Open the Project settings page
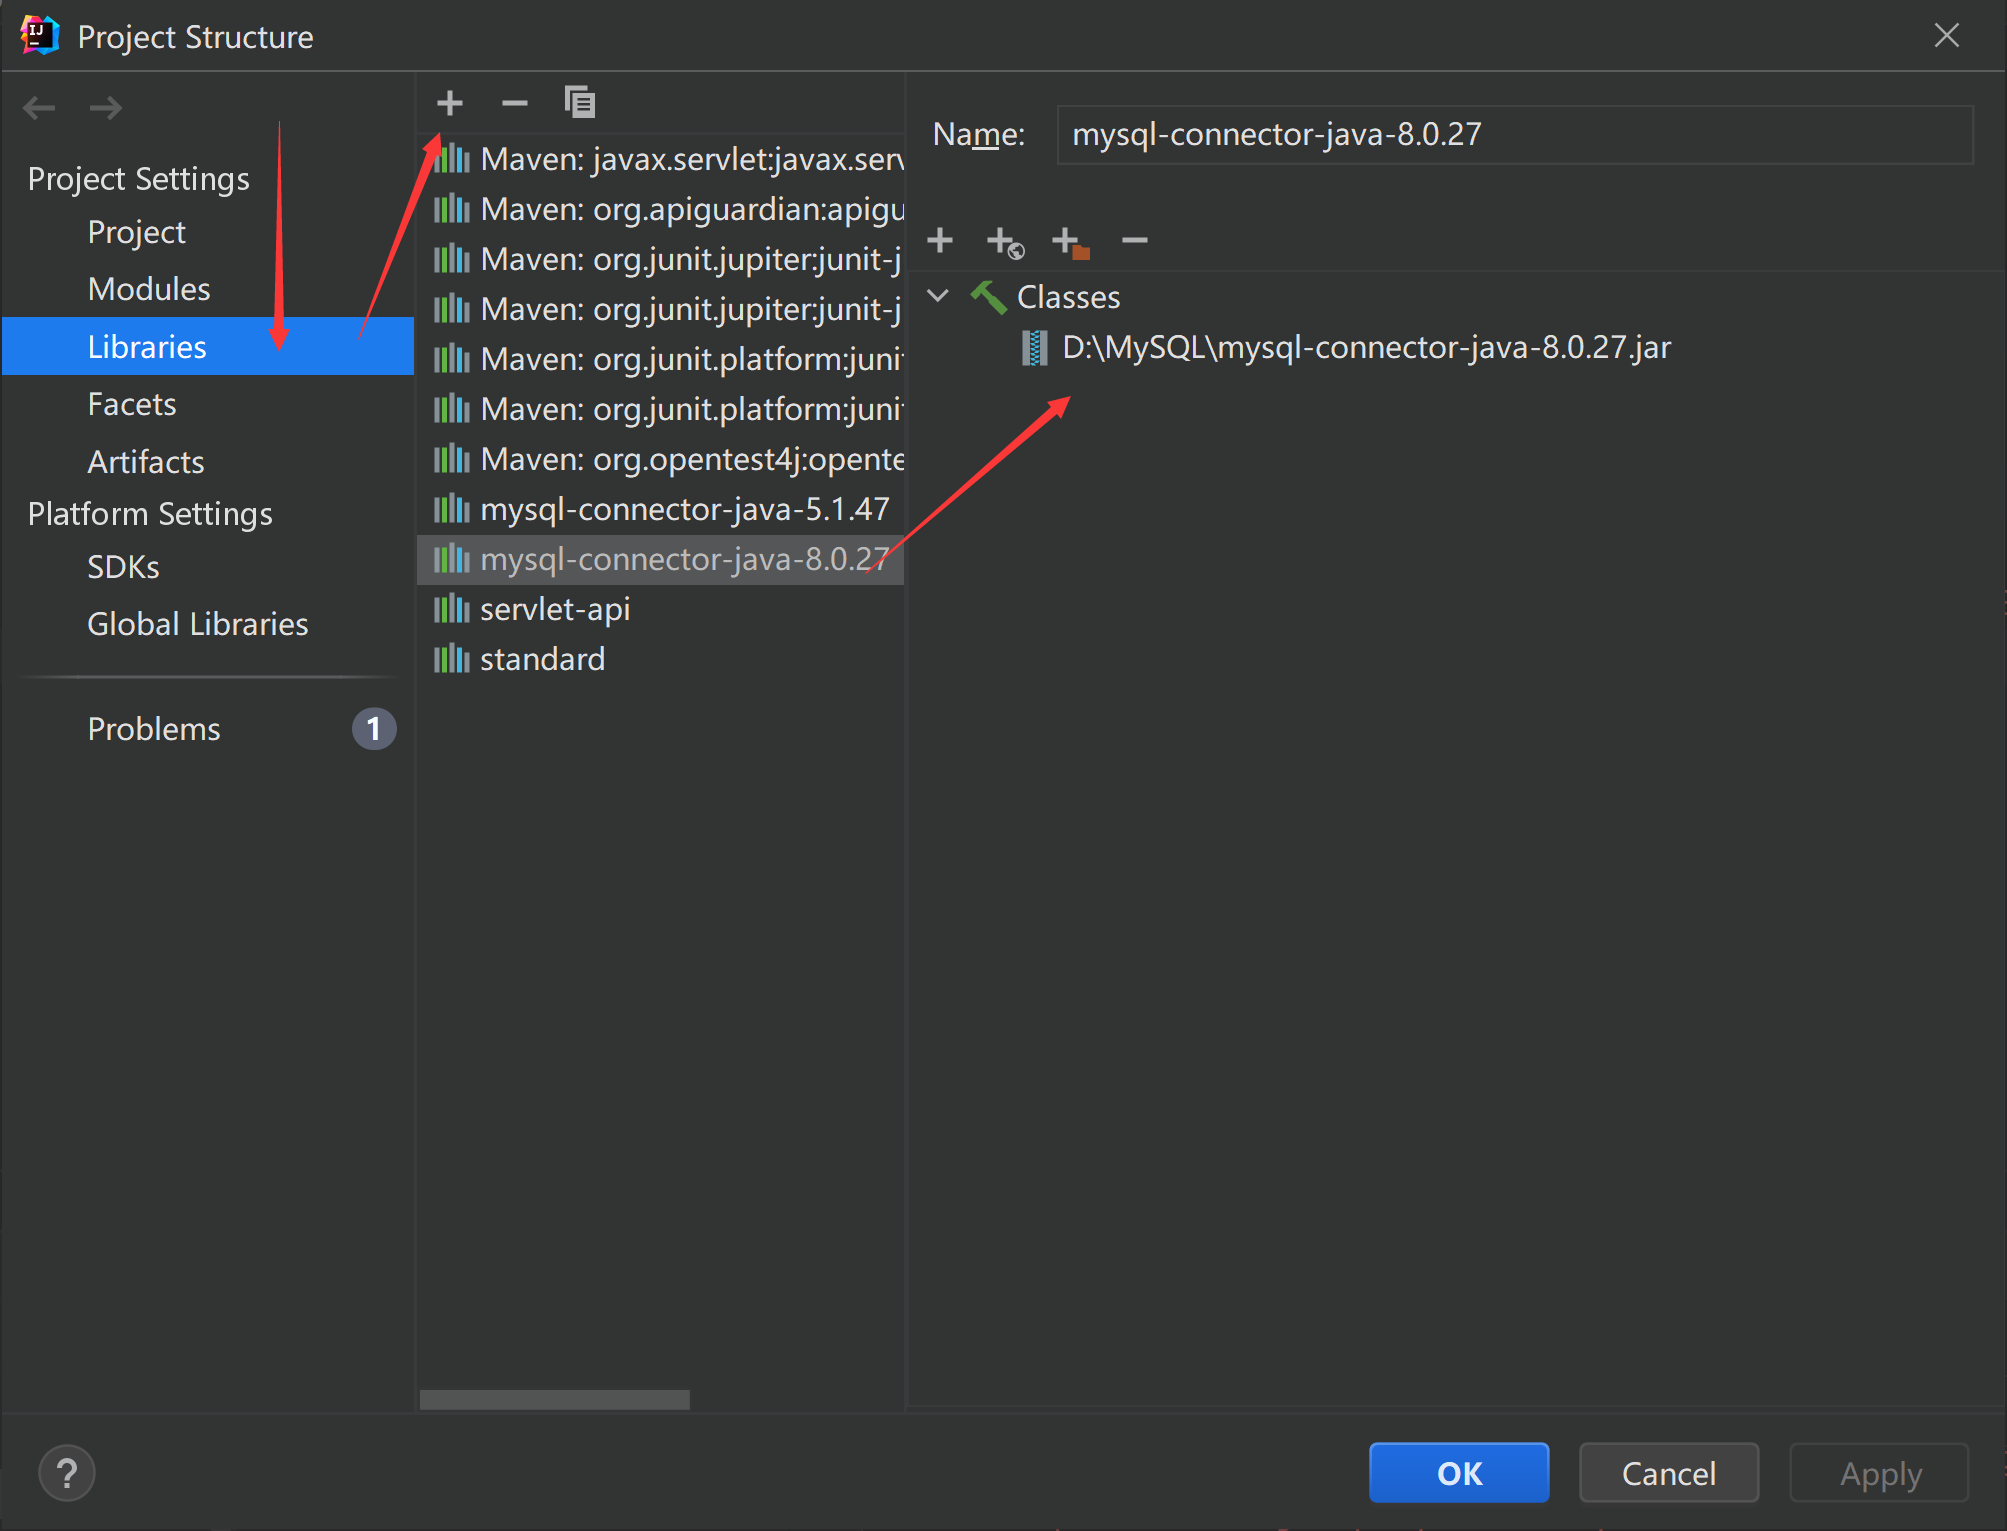The height and width of the screenshot is (1531, 2007). (136, 232)
